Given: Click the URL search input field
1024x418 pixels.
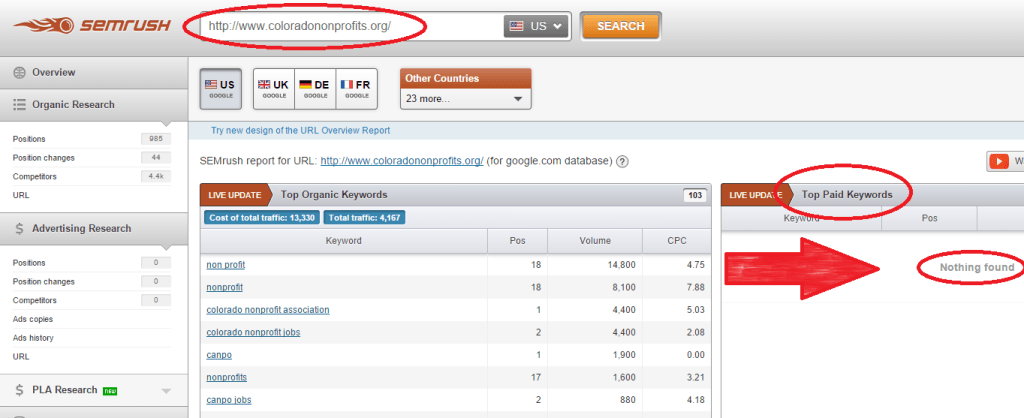Looking at the screenshot, I should click(x=353, y=26).
